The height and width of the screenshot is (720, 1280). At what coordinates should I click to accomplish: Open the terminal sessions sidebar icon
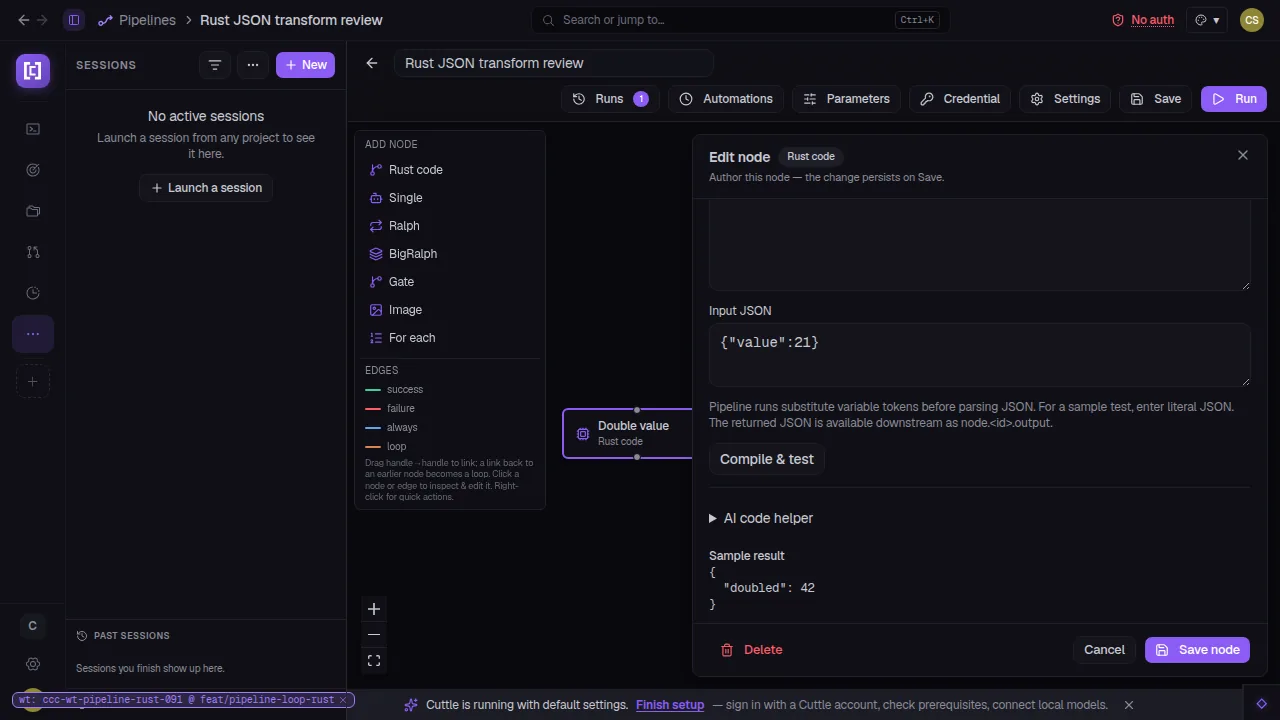[x=33, y=129]
